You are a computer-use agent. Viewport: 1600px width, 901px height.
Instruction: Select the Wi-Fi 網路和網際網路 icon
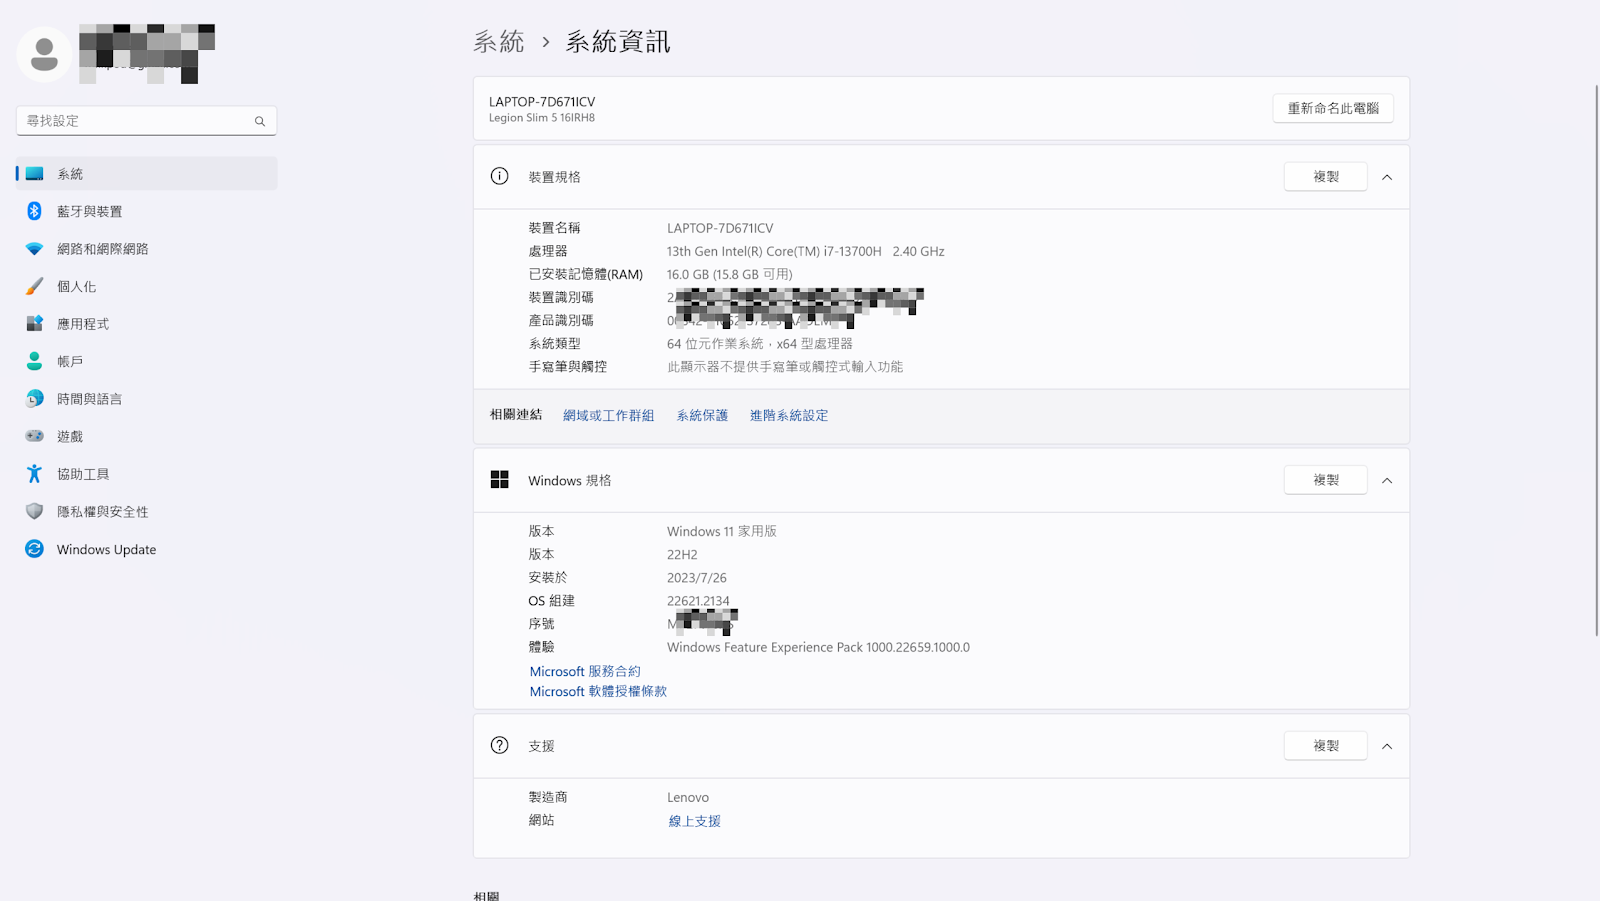(35, 249)
